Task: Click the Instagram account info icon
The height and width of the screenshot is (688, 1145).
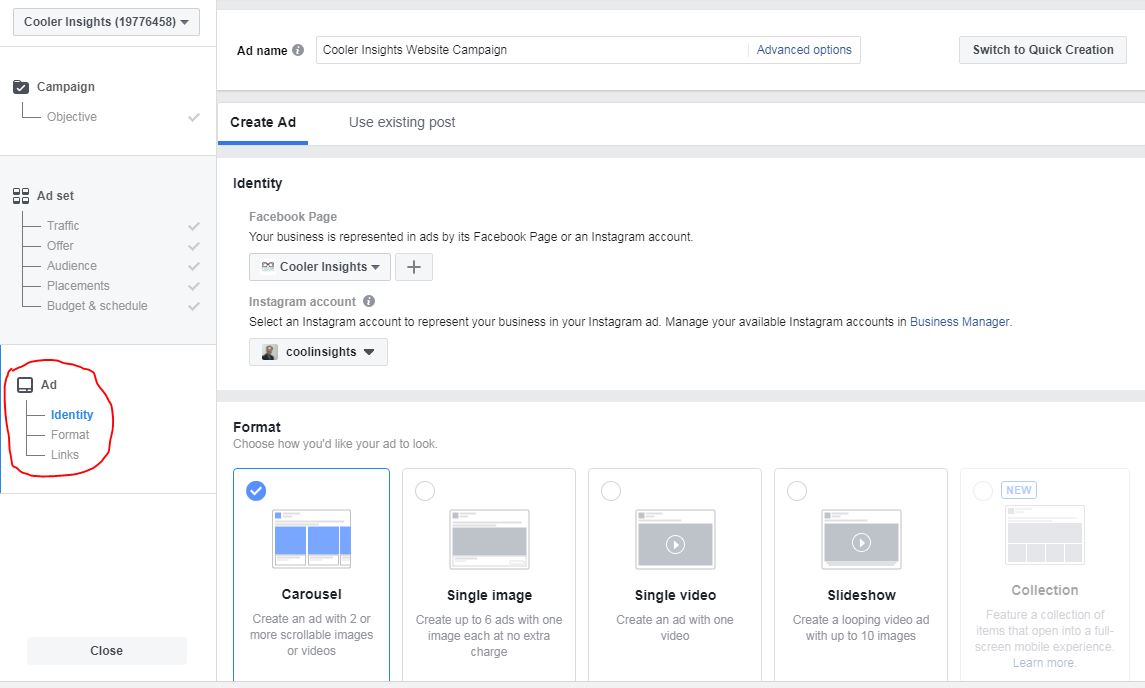Action: 369,301
